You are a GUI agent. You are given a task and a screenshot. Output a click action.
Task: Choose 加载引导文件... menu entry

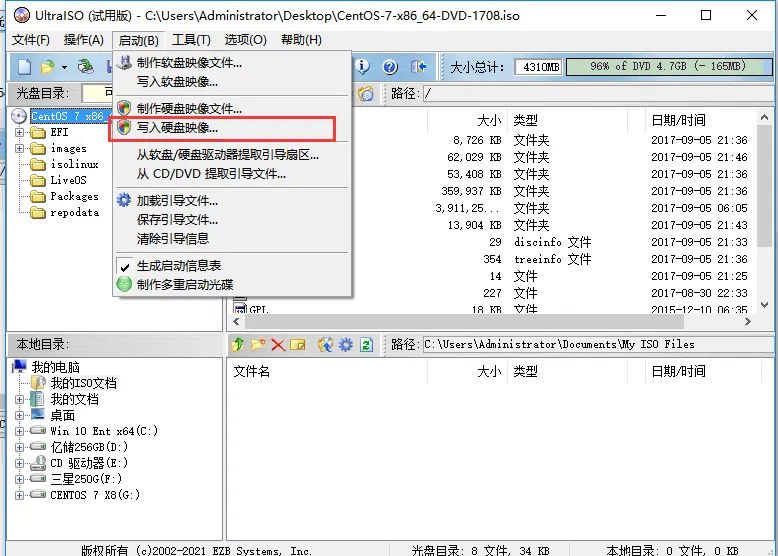point(232,201)
